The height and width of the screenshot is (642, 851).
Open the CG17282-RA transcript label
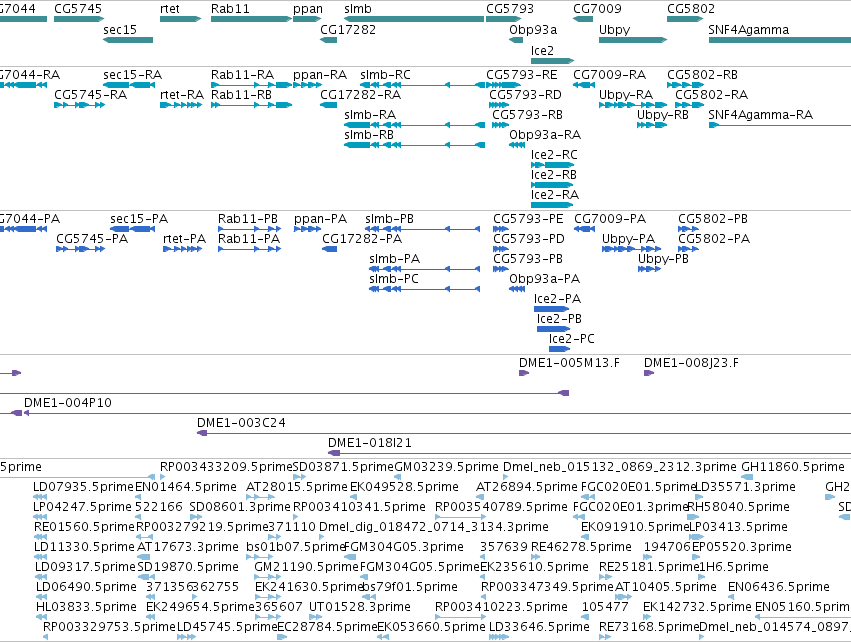360,95
